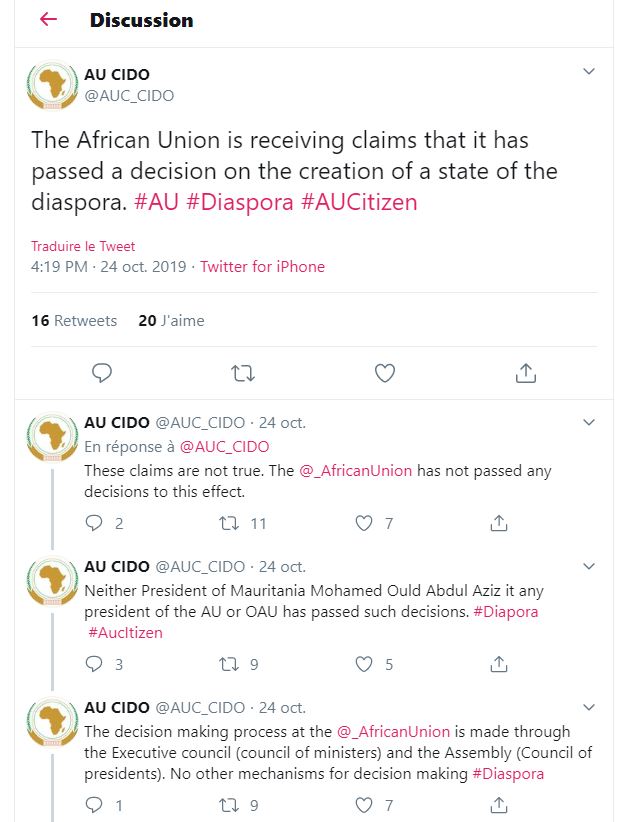Open the @_AfricanUnion mention in first reply

pos(355,470)
